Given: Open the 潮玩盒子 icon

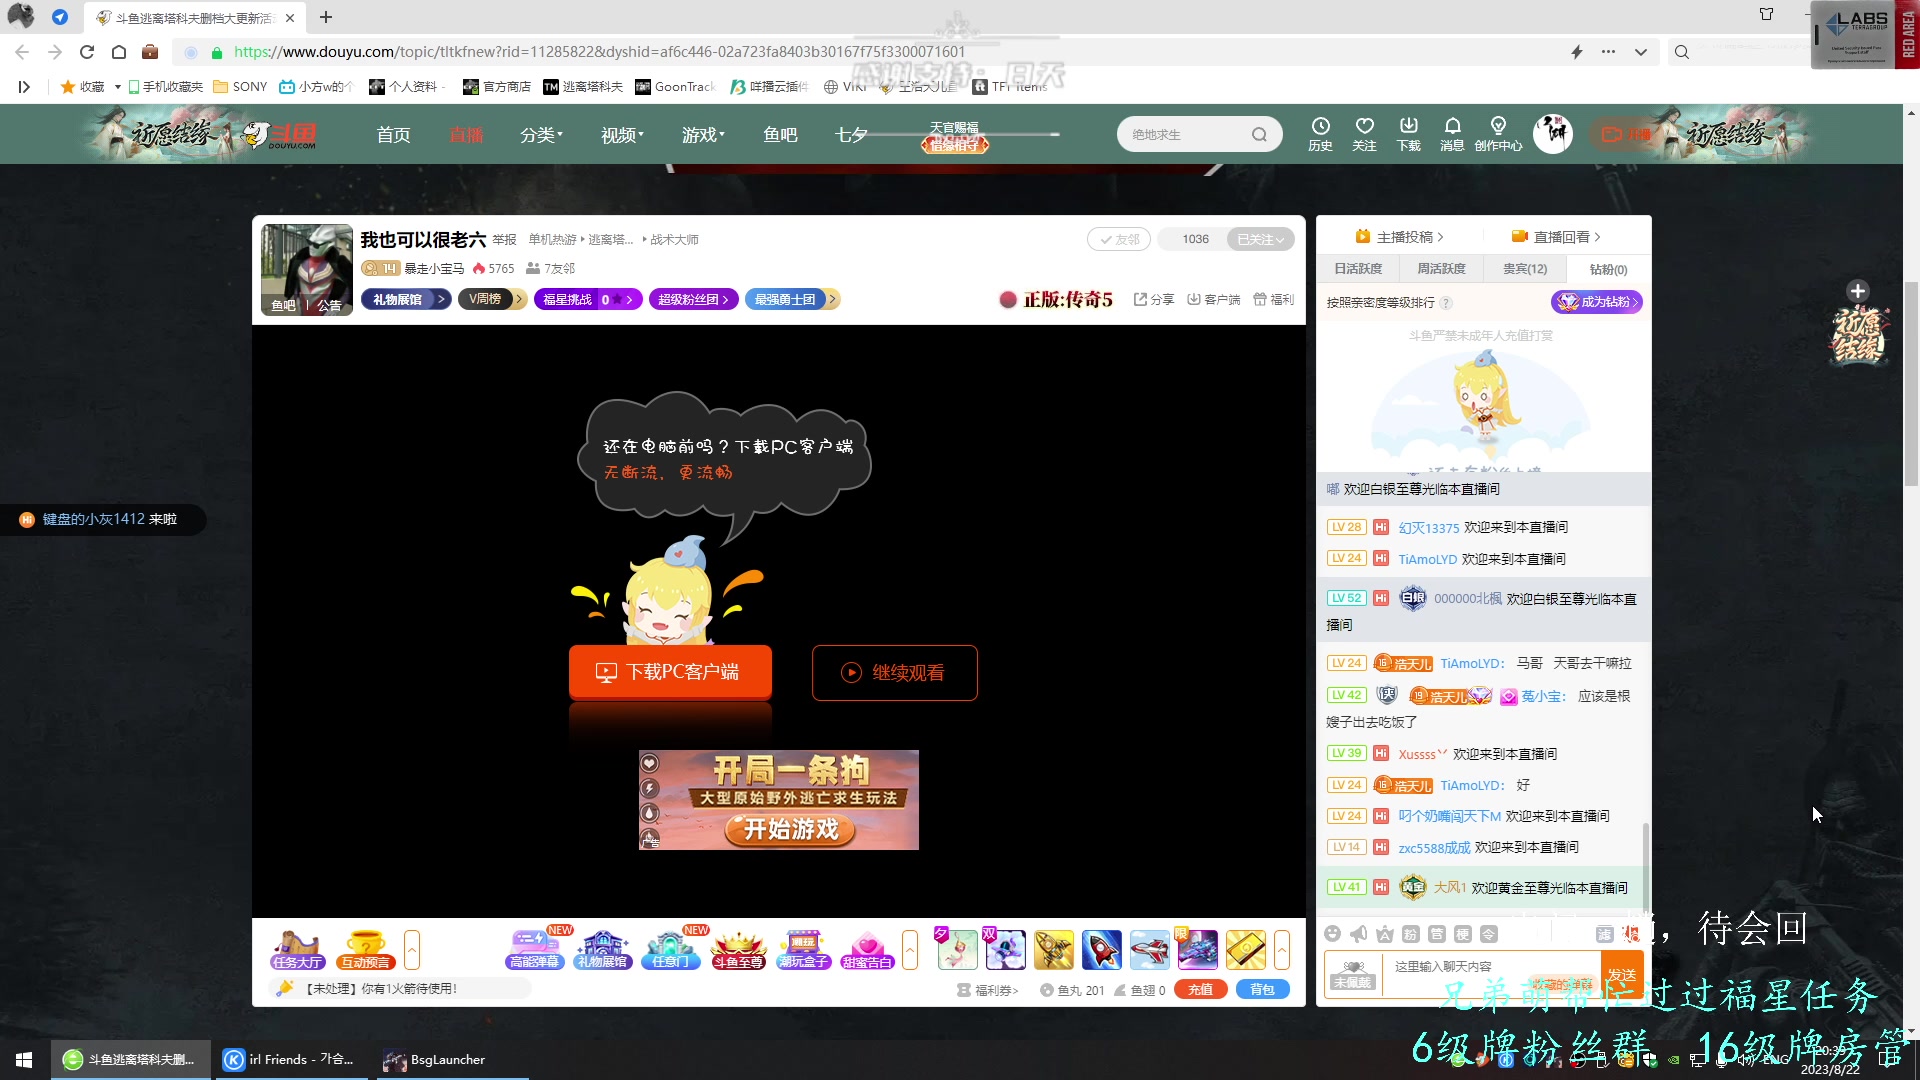Looking at the screenshot, I should point(804,950).
